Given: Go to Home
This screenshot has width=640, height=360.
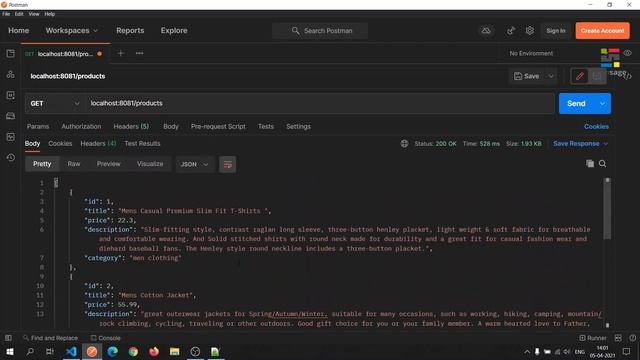Looking at the screenshot, I should [x=19, y=31].
